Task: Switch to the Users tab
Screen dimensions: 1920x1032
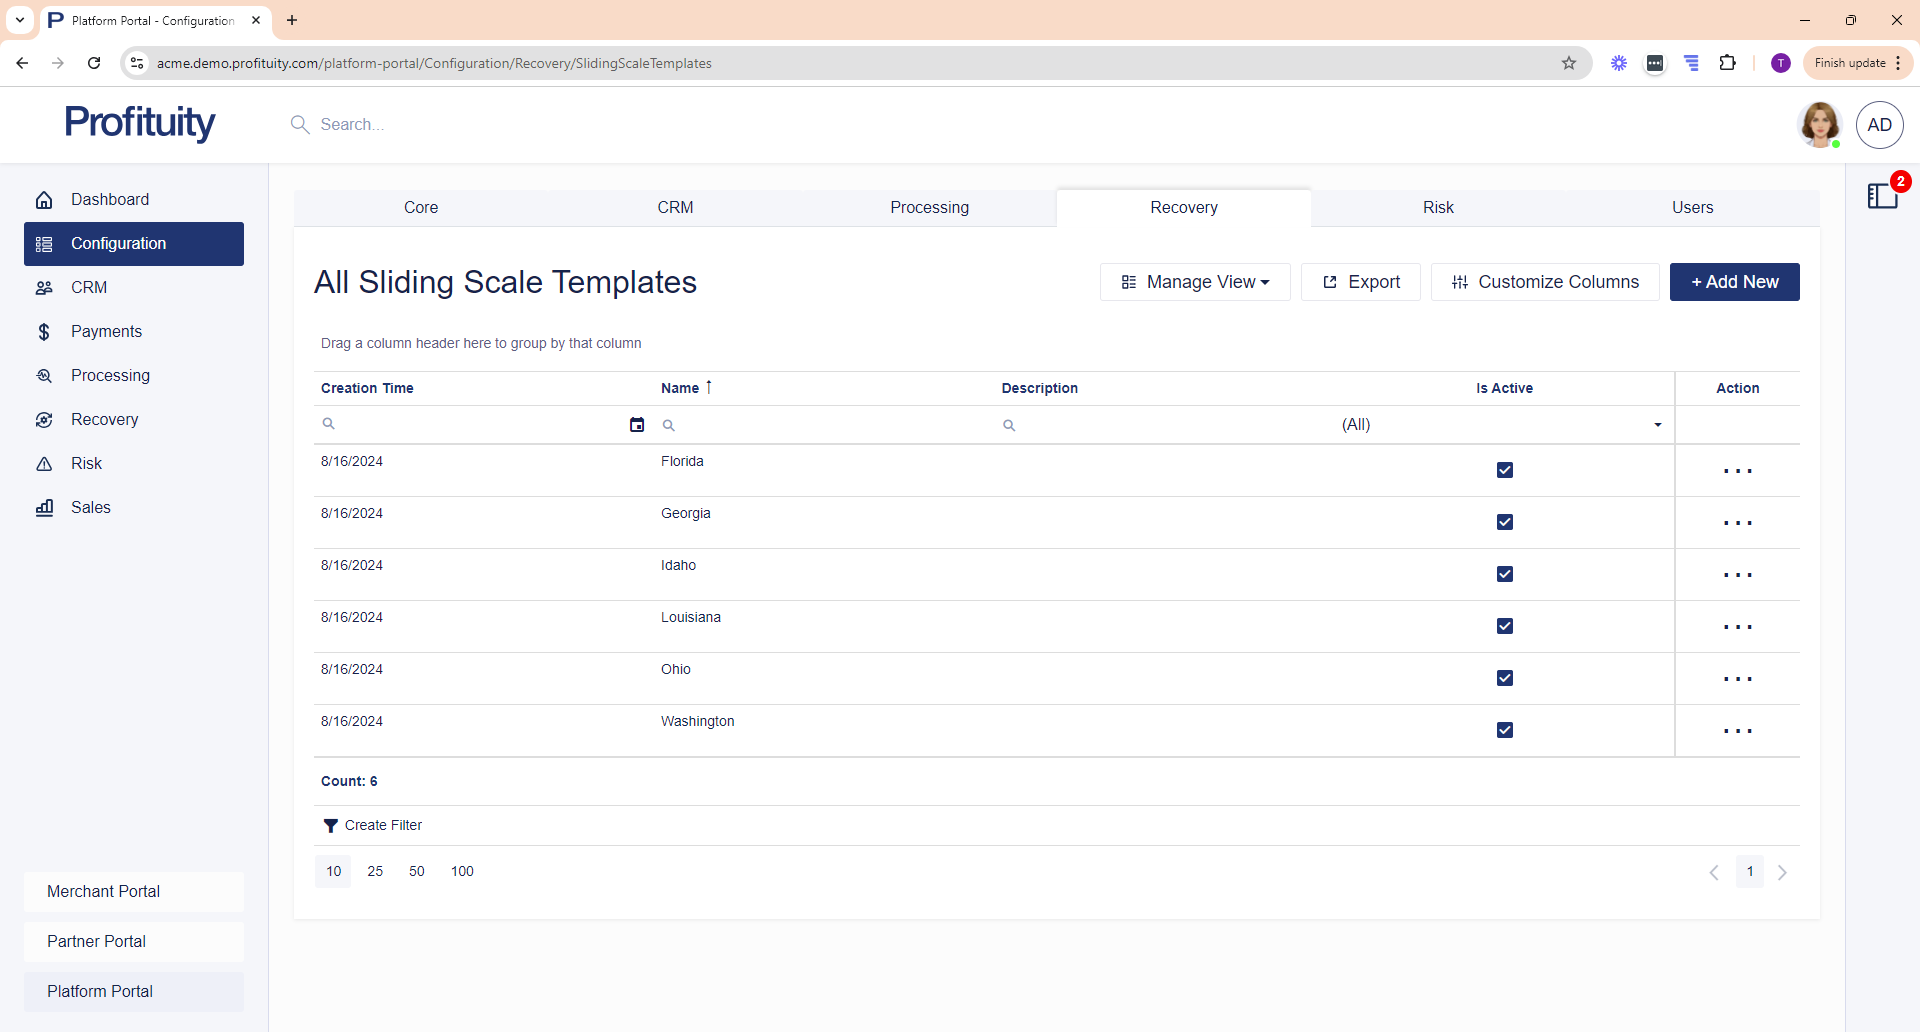Action: (x=1692, y=208)
